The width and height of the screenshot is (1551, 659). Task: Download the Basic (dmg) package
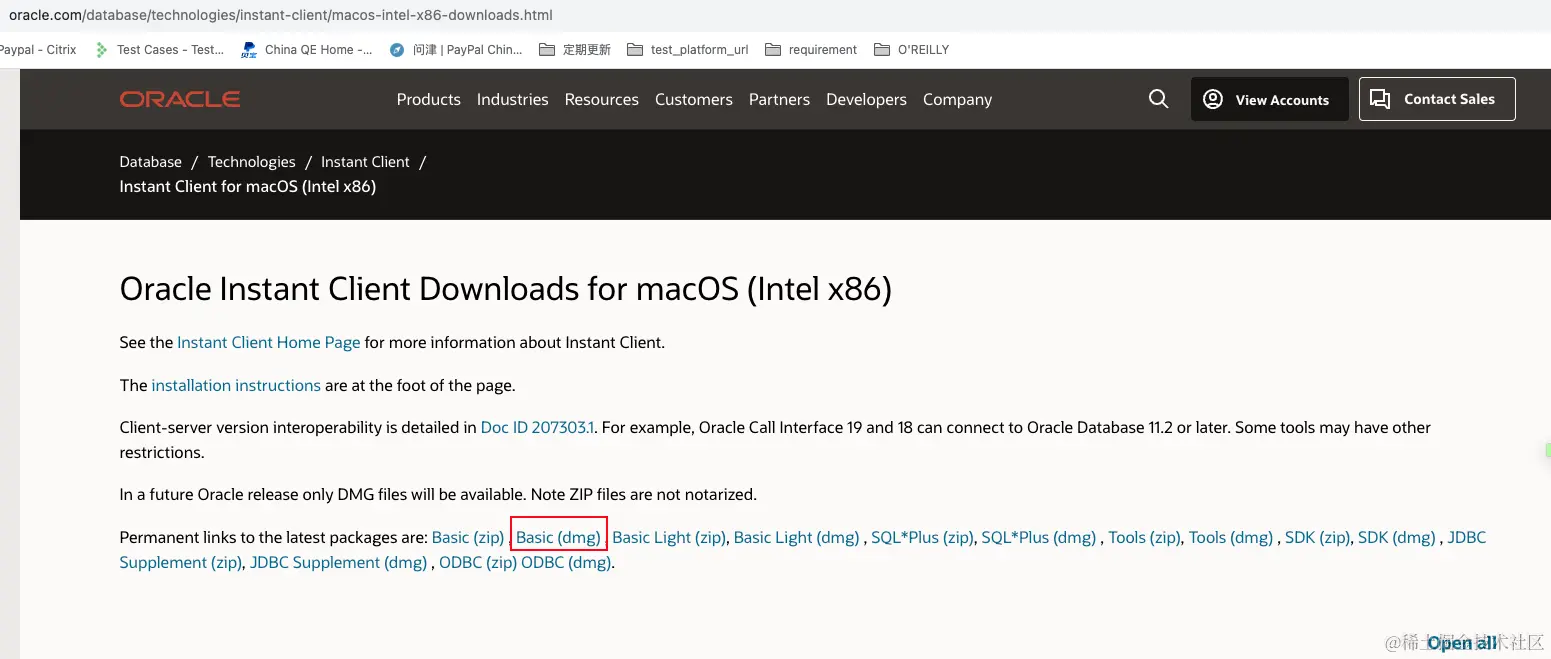(x=558, y=537)
